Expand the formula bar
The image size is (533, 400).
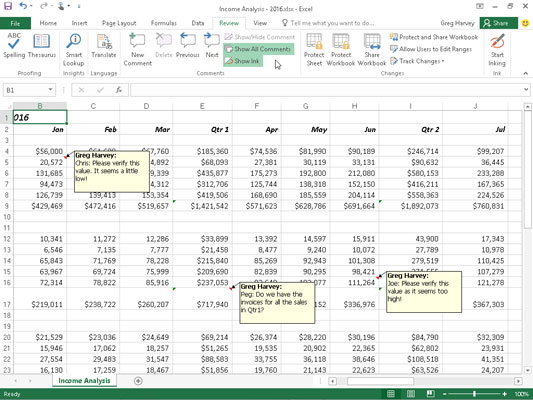pos(526,90)
